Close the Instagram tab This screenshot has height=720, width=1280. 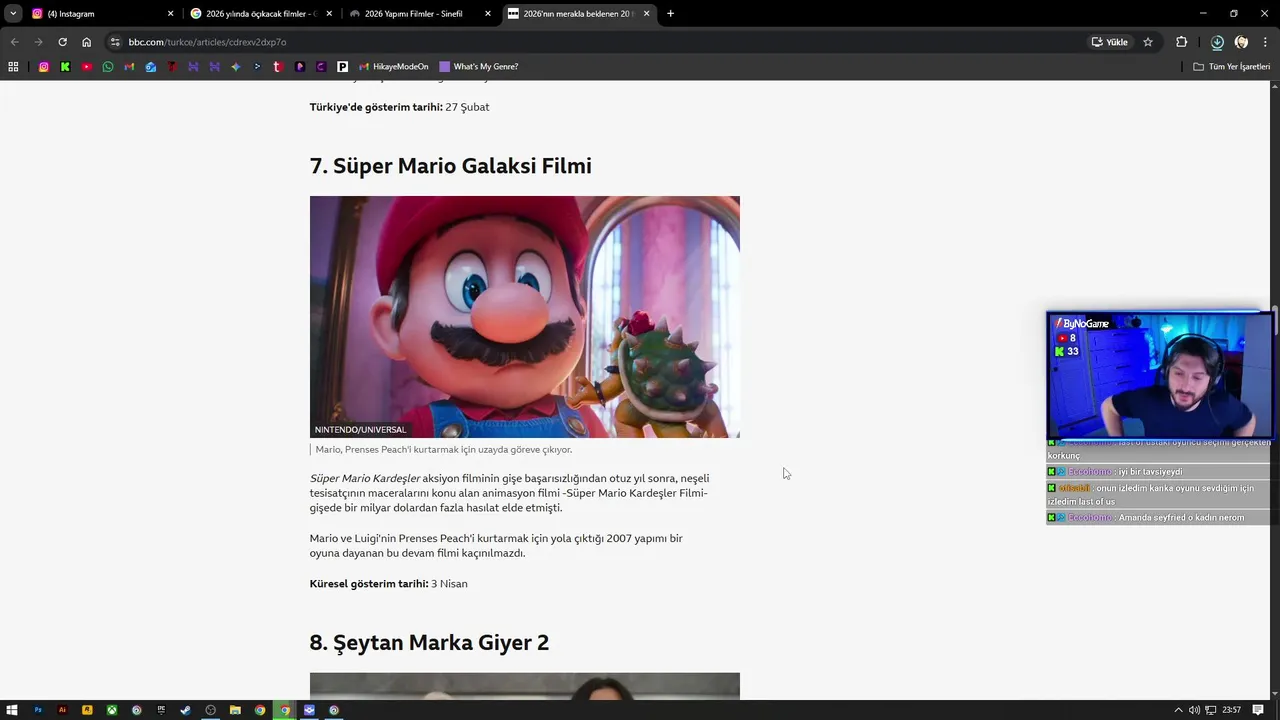(x=170, y=14)
